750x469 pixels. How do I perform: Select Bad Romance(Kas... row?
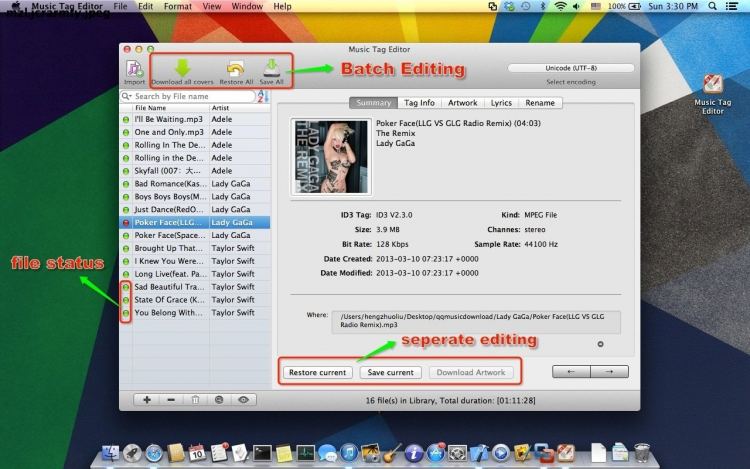(x=195, y=184)
